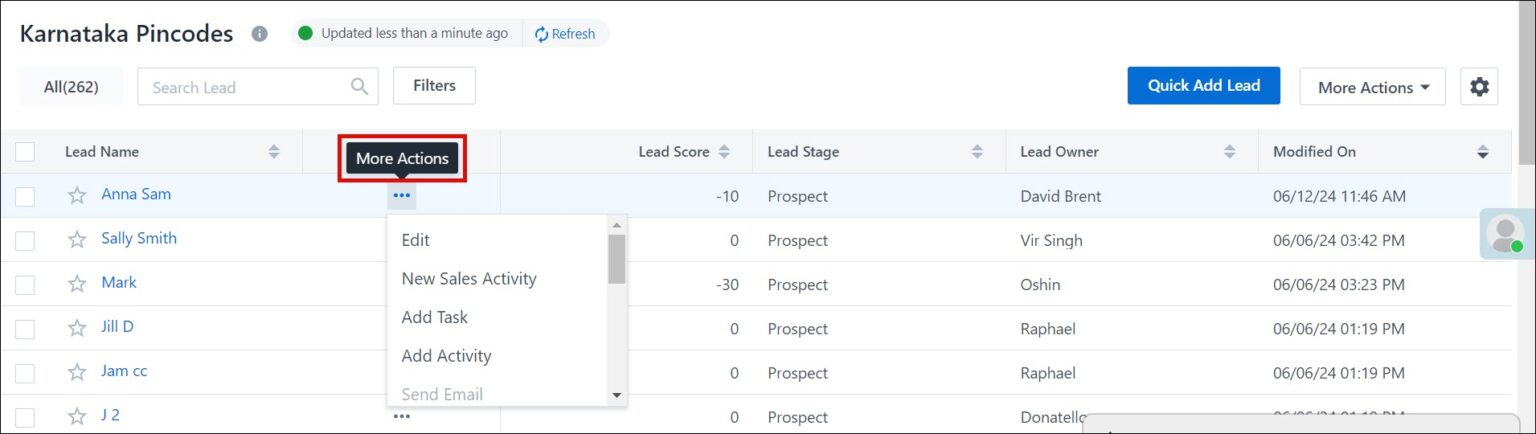
Task: Tick the checkbox for Anna Sam
Action: tap(25, 197)
